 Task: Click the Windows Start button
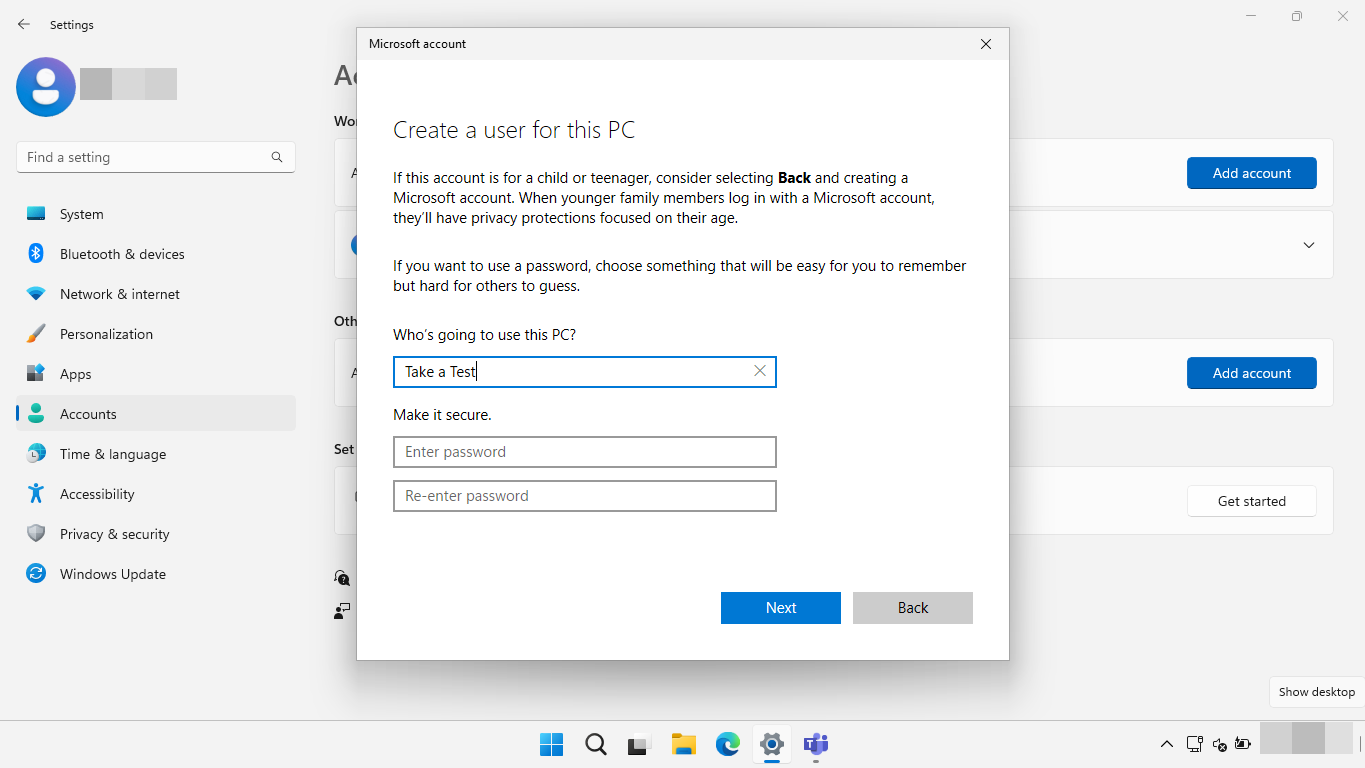551,744
